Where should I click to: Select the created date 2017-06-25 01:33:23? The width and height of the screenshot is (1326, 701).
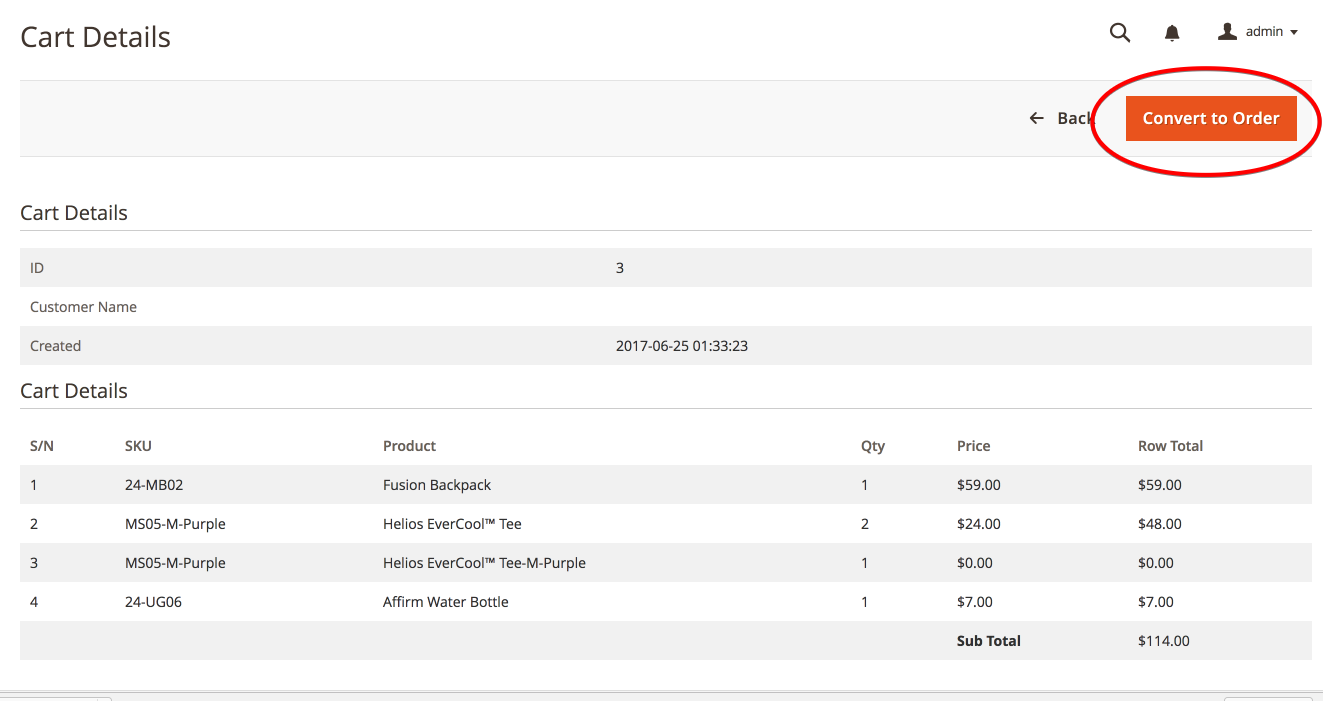pos(682,346)
